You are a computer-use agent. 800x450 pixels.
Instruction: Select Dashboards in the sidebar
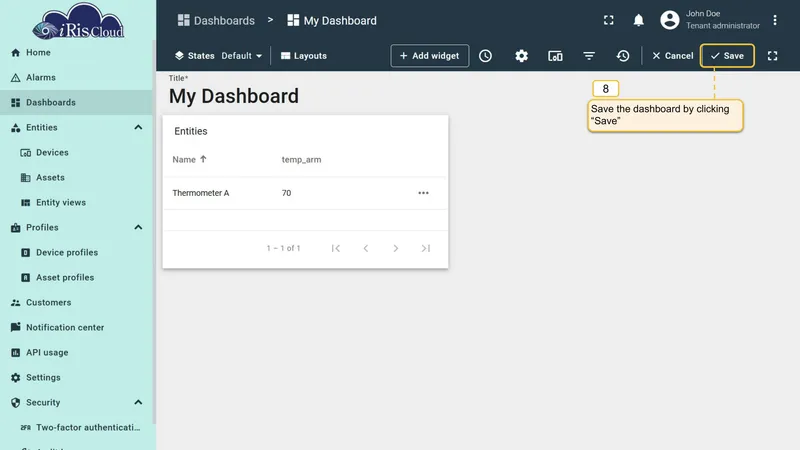click(x=76, y=103)
